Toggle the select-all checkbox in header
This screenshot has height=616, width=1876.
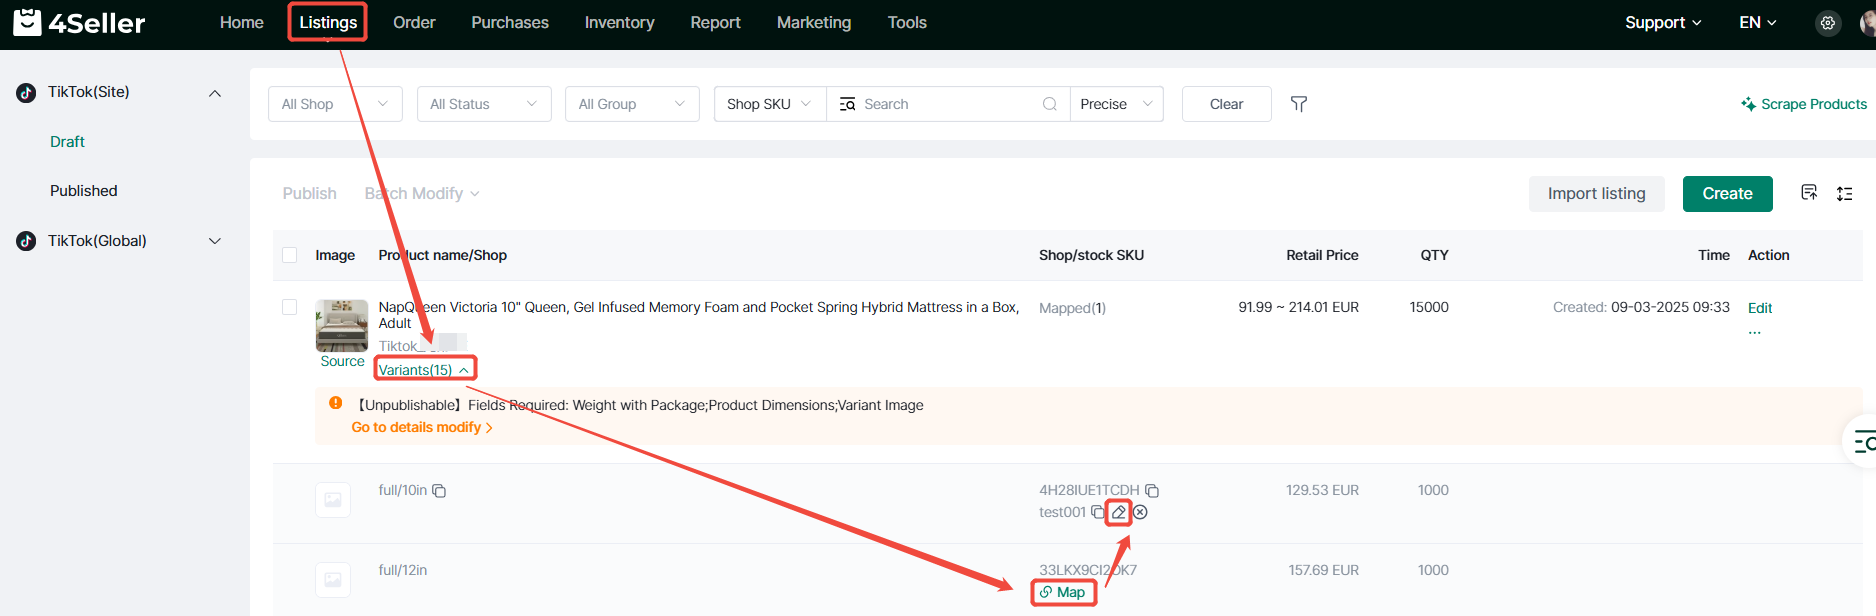tap(290, 255)
